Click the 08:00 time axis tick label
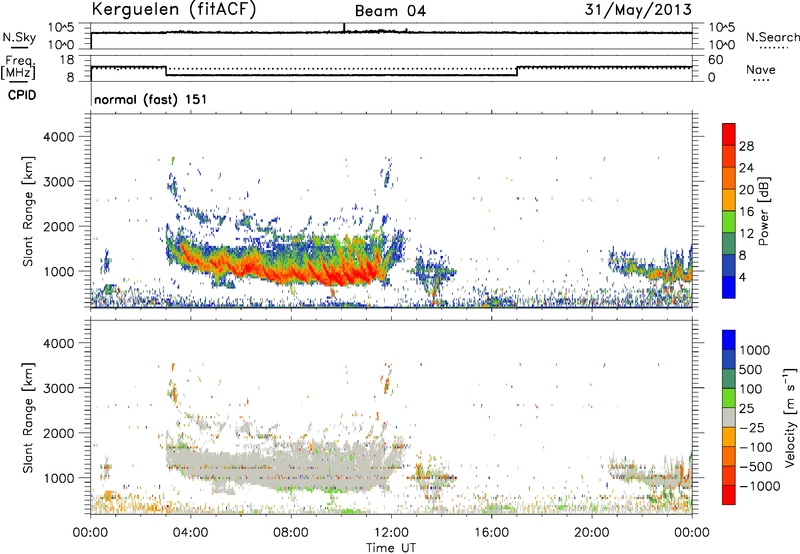This screenshot has width=800, height=554. point(291,533)
